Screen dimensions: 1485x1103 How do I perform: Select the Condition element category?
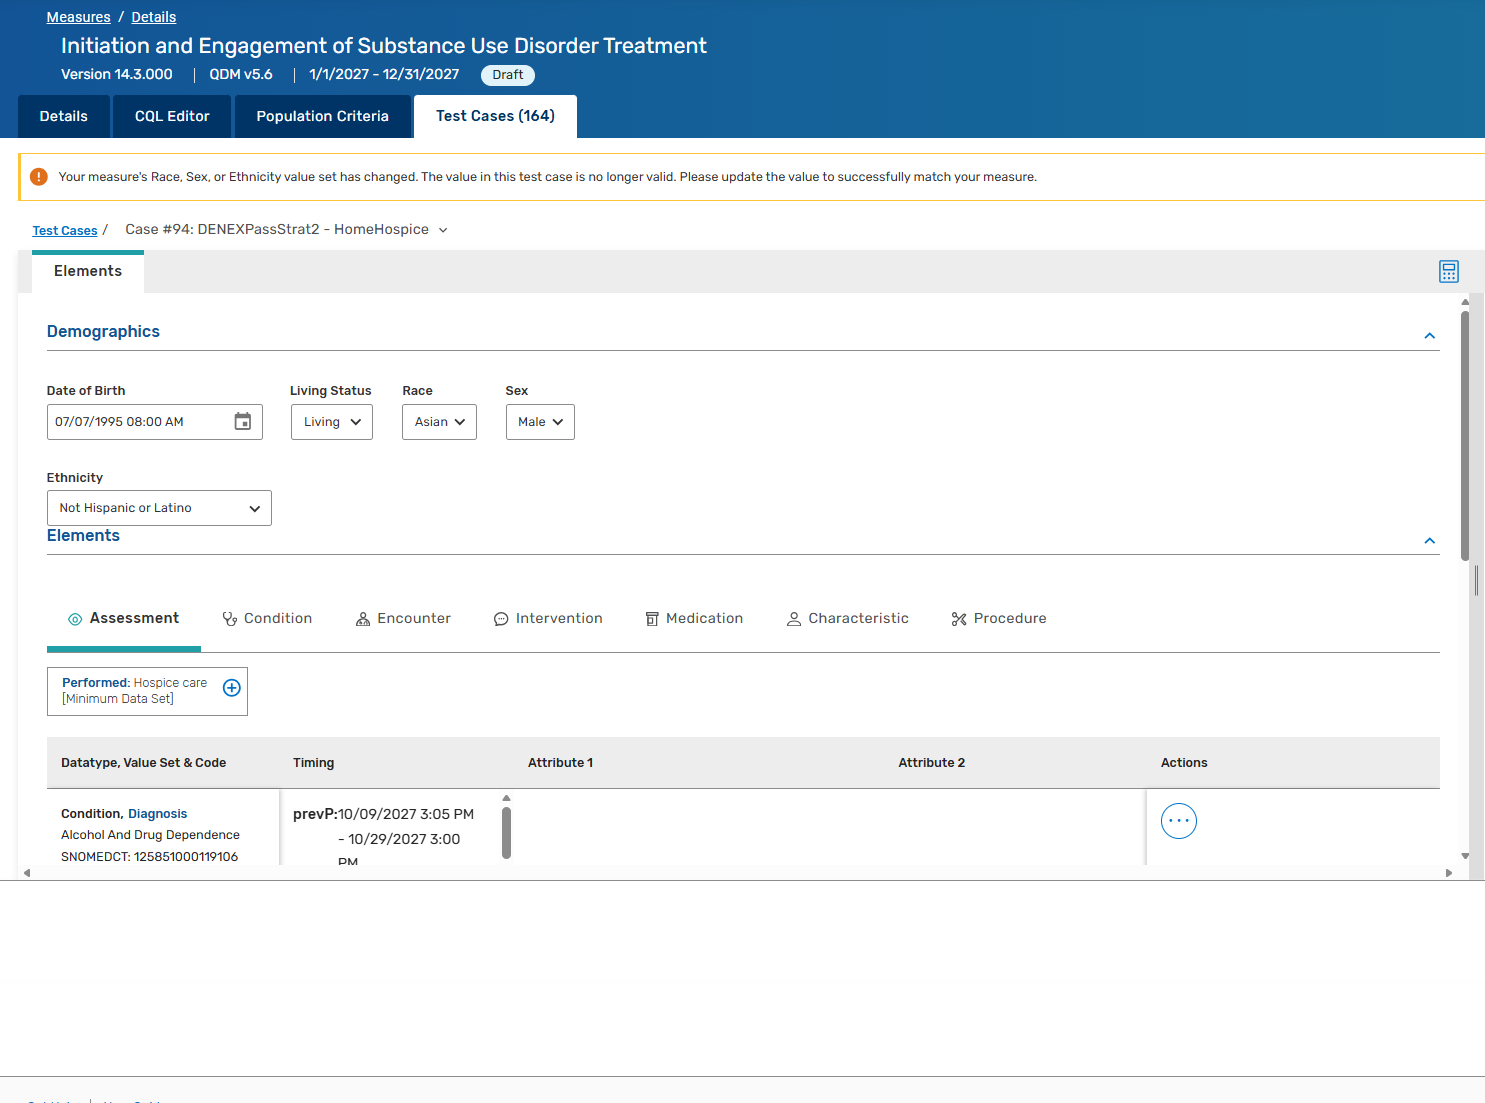(x=267, y=619)
